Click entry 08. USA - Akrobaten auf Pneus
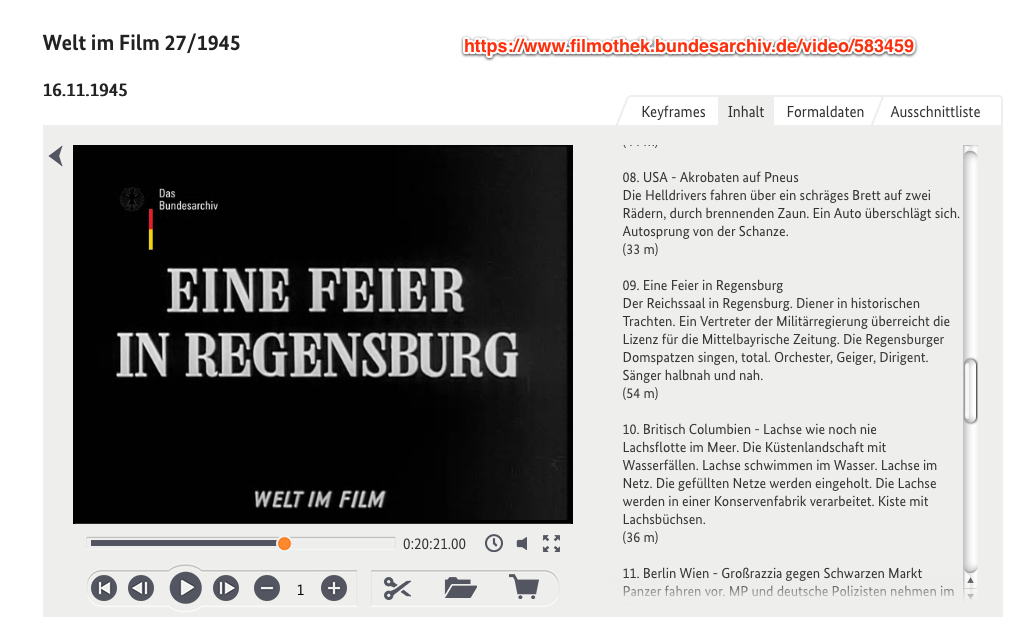 coord(710,177)
